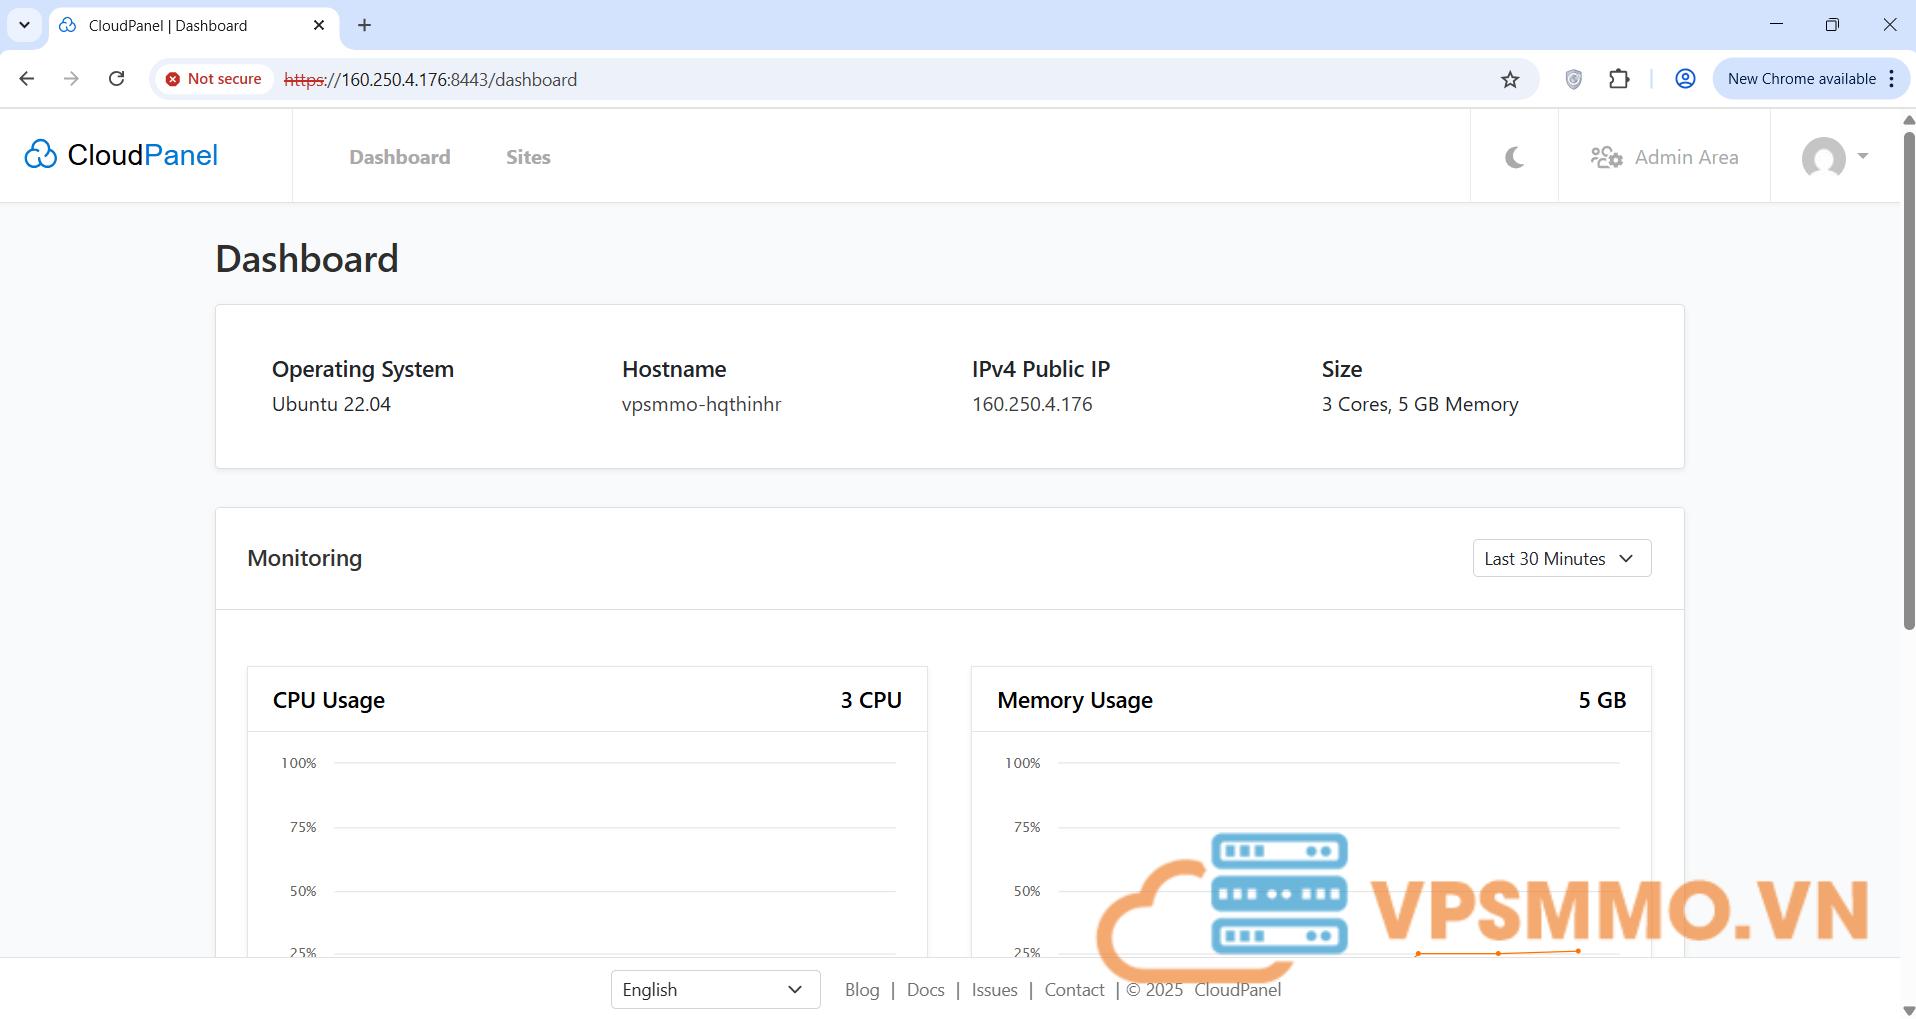The image size is (1916, 1019).
Task: Open the Admin Area
Action: 1664,157
